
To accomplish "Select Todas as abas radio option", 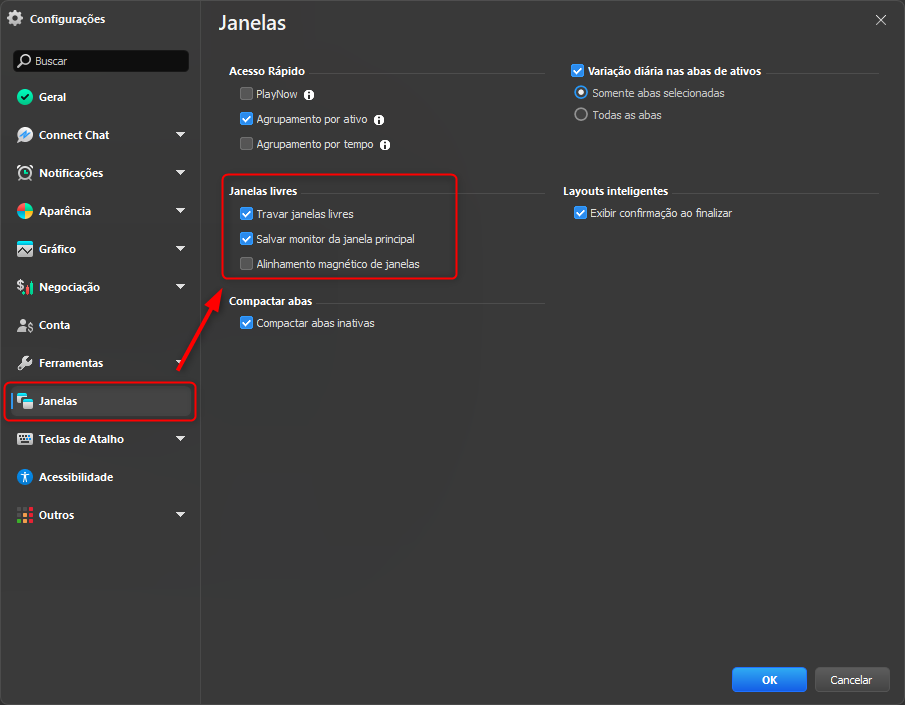I will (x=581, y=114).
